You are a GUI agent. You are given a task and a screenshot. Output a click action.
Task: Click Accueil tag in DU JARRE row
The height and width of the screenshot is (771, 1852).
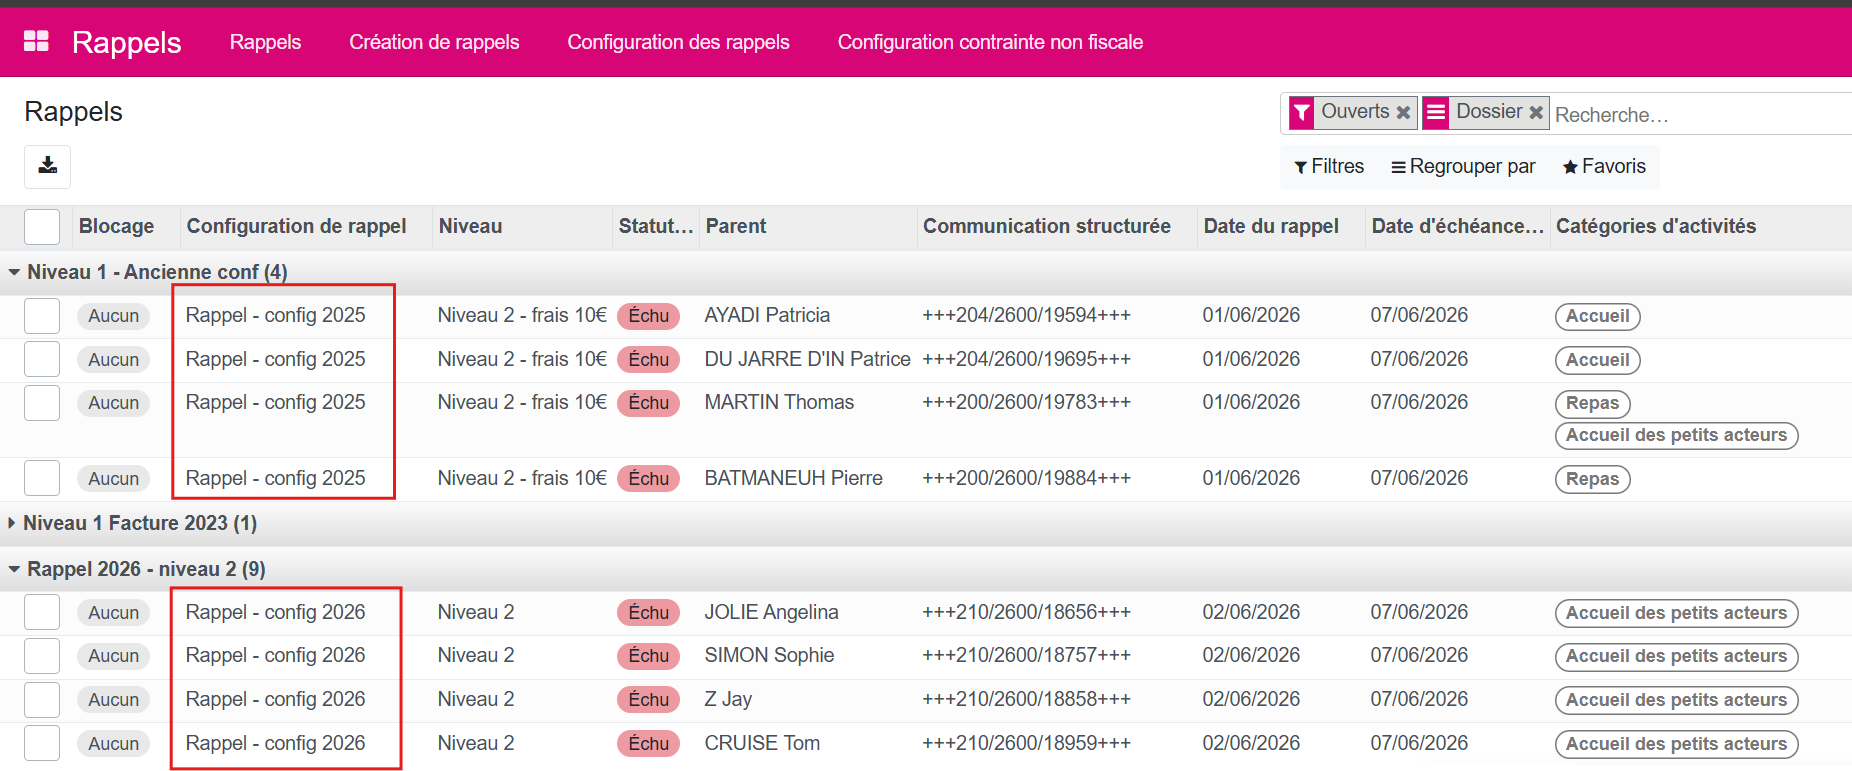point(1597,360)
